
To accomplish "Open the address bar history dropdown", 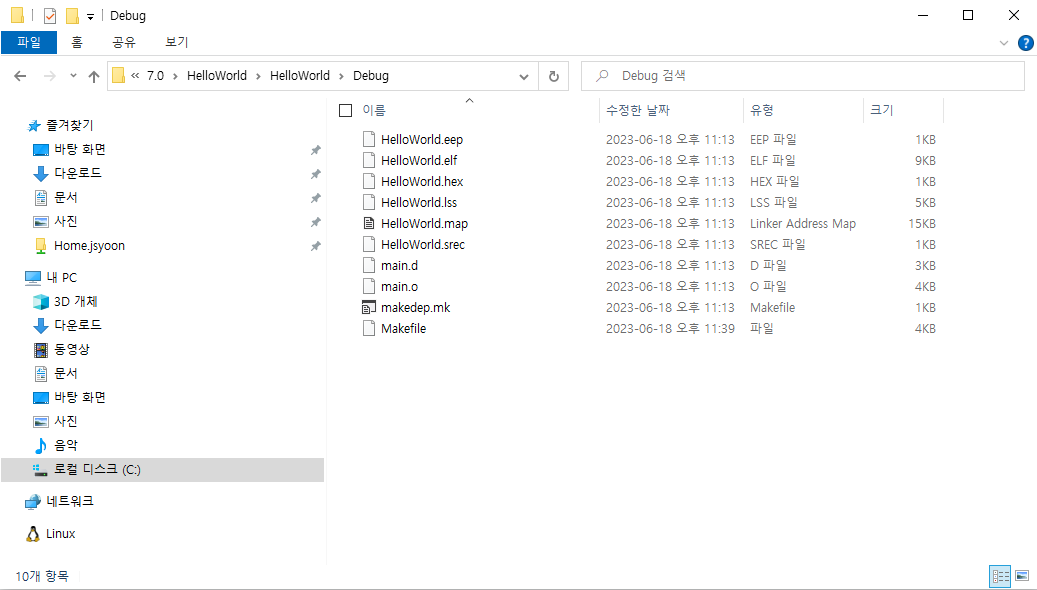I will 524,77.
